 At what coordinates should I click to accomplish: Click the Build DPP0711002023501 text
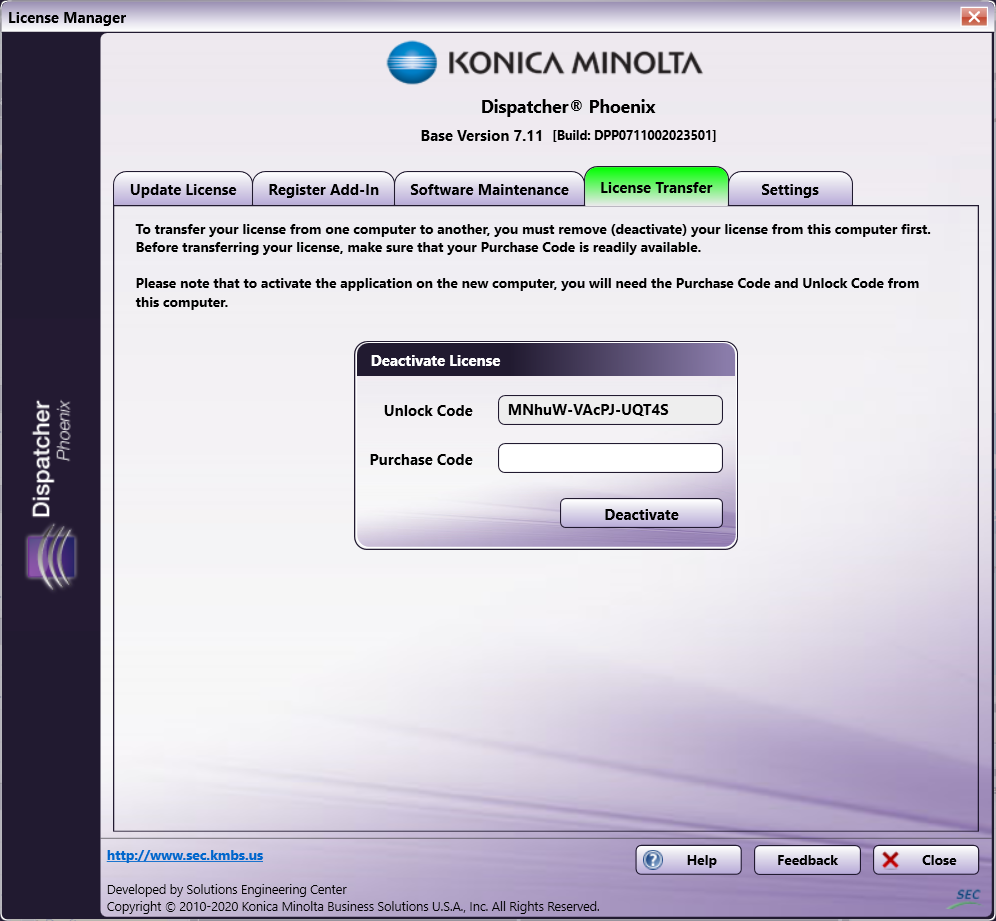tap(634, 135)
